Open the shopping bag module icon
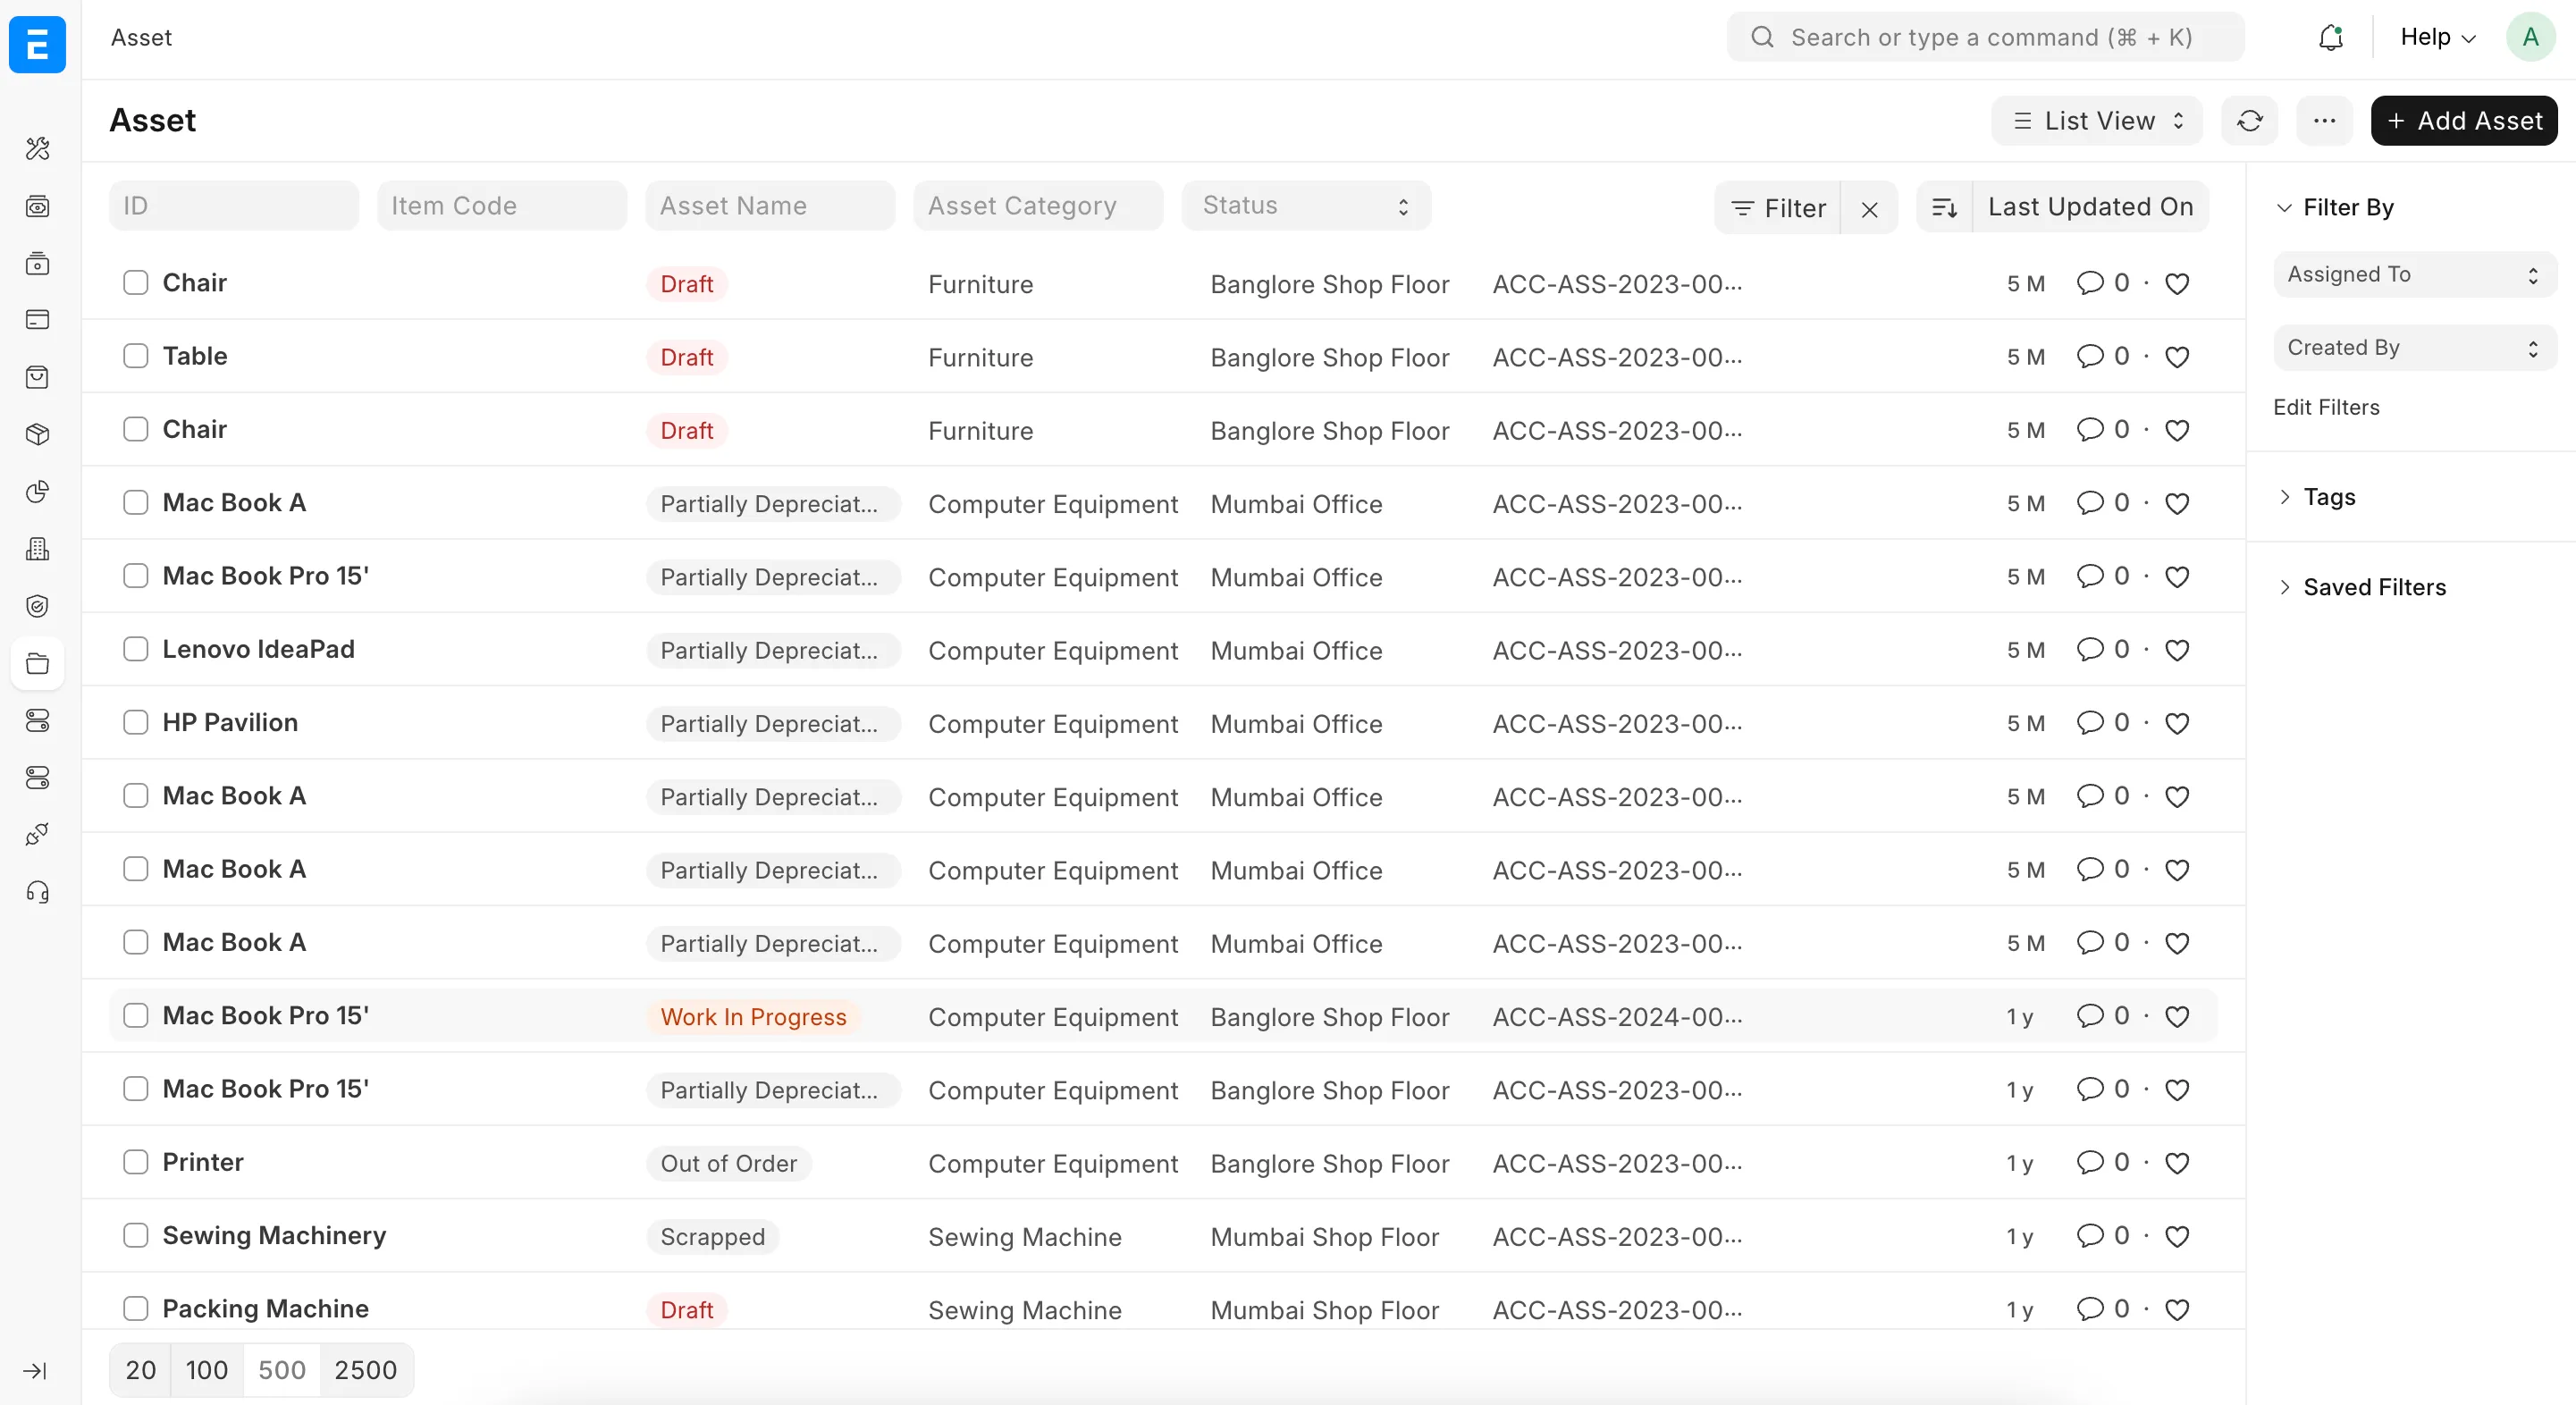Image resolution: width=2576 pixels, height=1405 pixels. (38, 377)
